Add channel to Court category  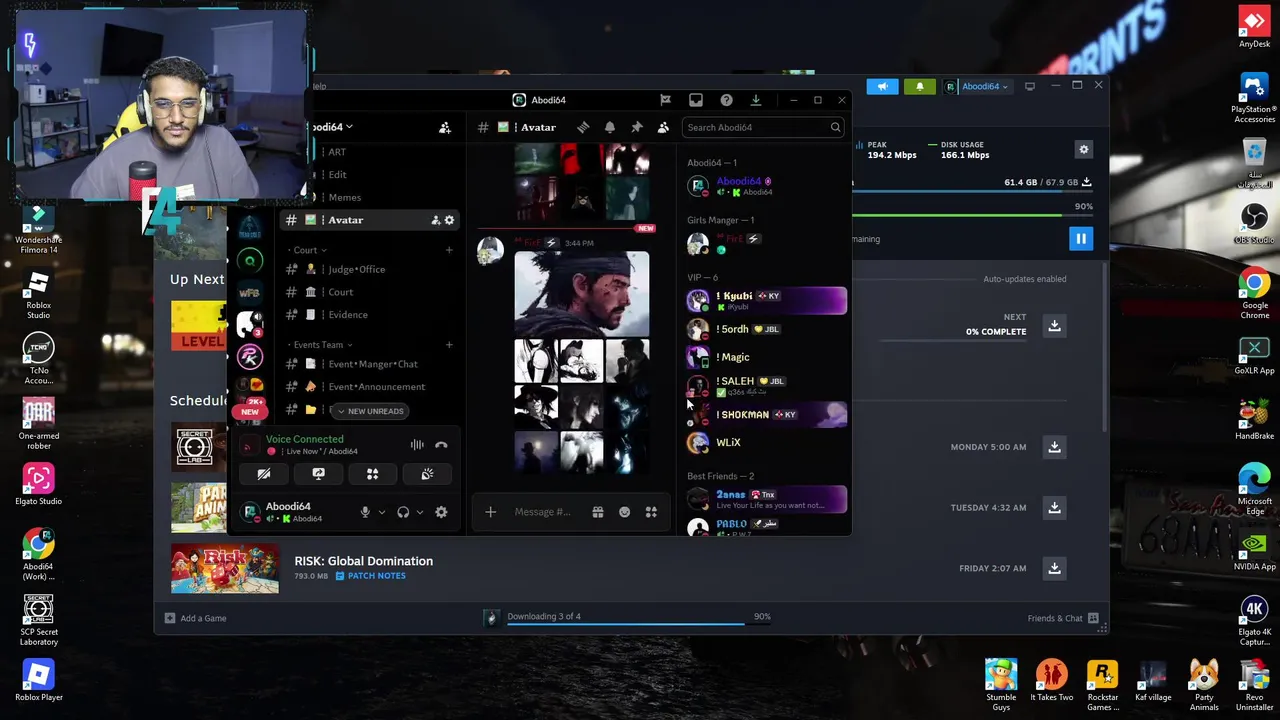click(449, 250)
